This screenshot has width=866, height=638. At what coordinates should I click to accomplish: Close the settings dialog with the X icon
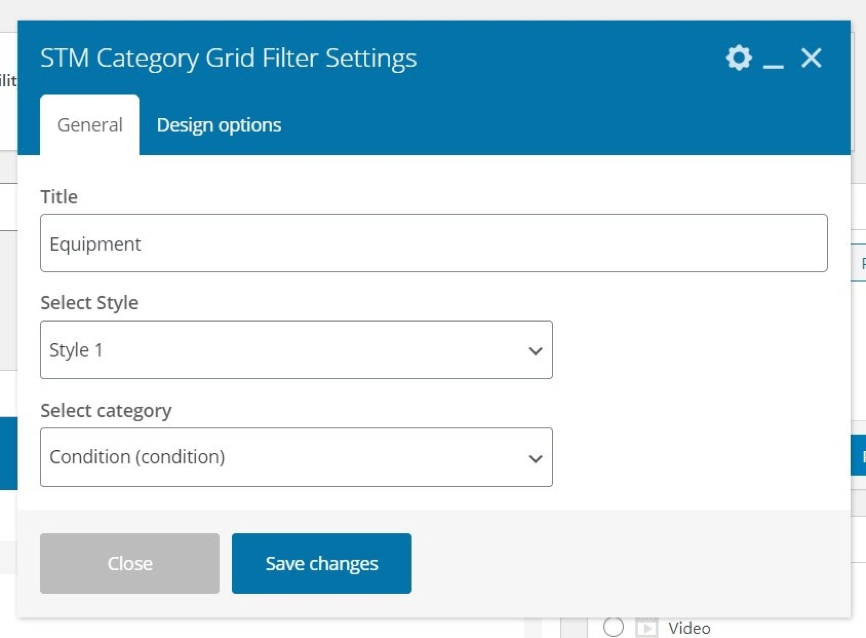pos(811,58)
